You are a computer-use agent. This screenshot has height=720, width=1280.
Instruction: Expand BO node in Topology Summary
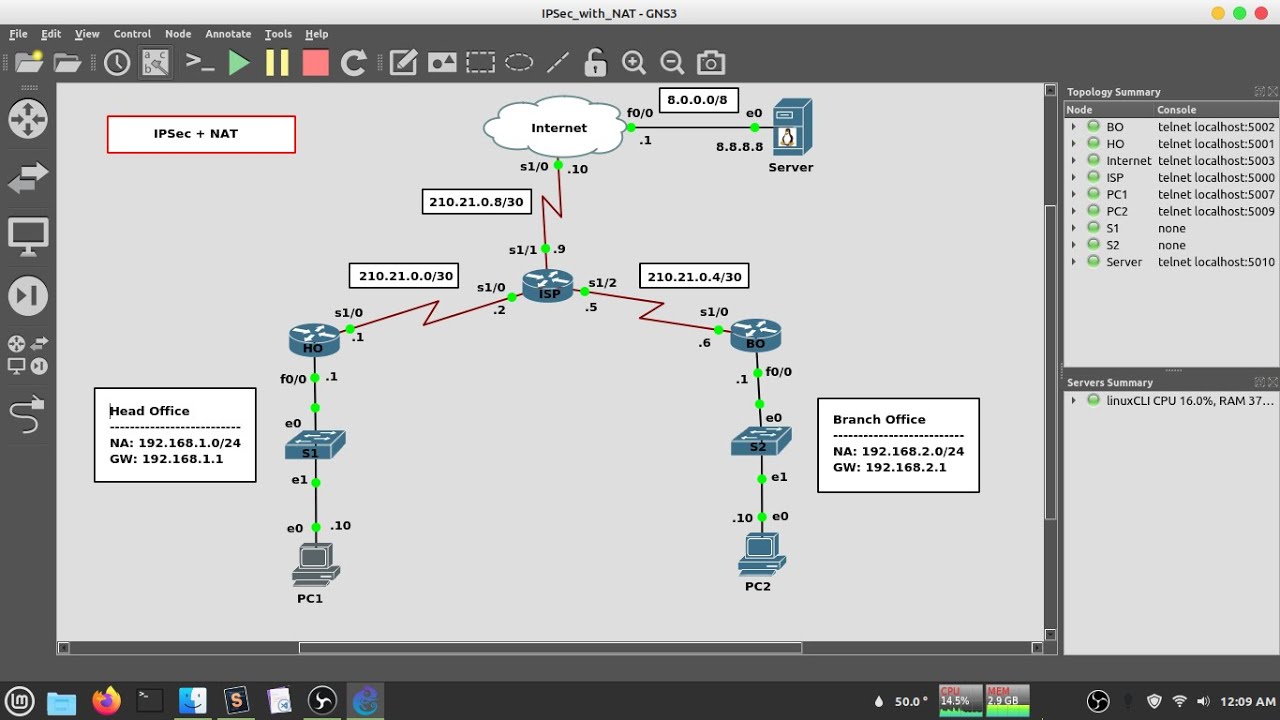1073,127
